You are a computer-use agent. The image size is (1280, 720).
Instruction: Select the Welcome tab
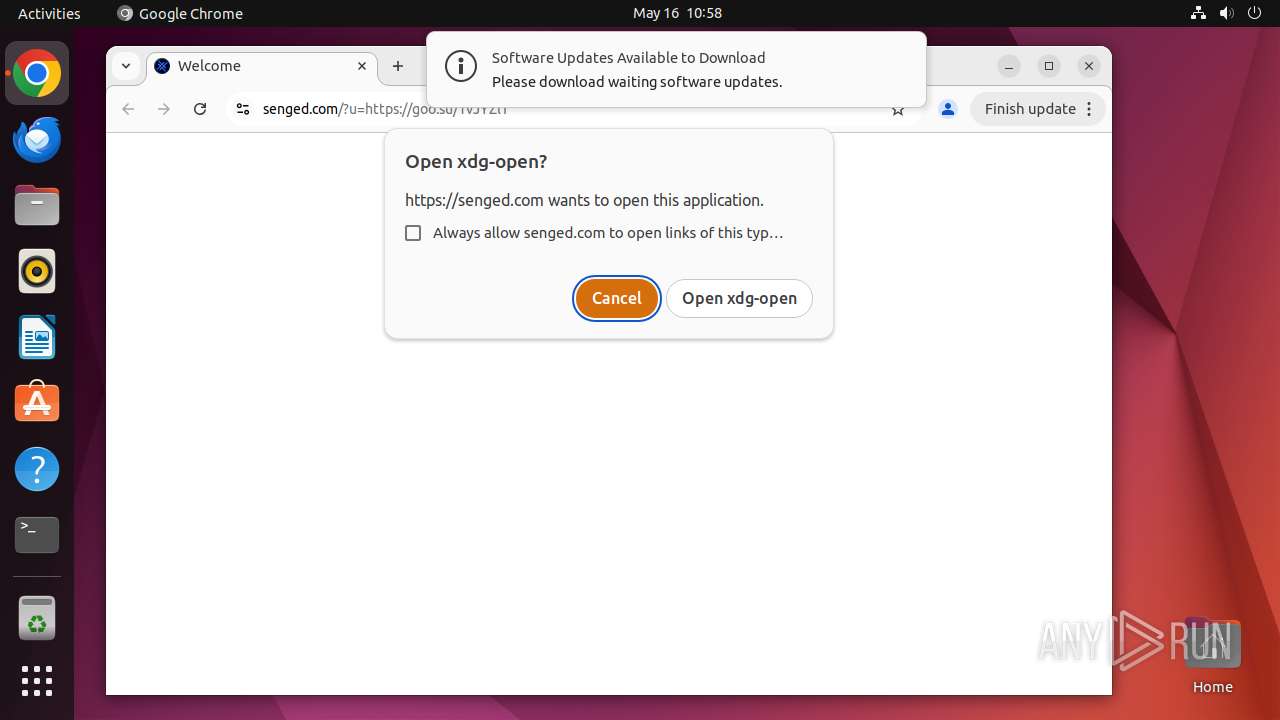click(262, 66)
